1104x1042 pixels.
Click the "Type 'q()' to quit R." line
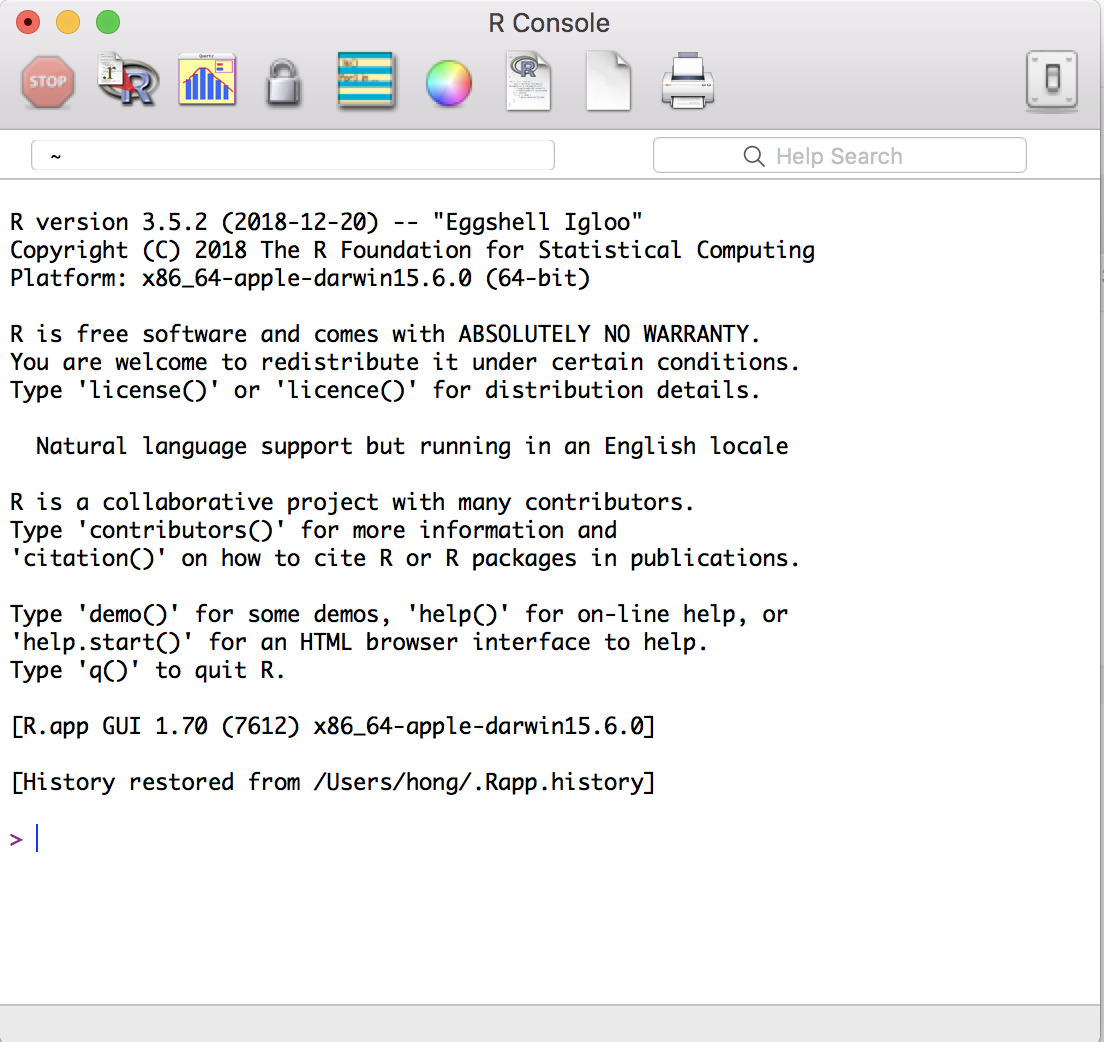coord(147,670)
